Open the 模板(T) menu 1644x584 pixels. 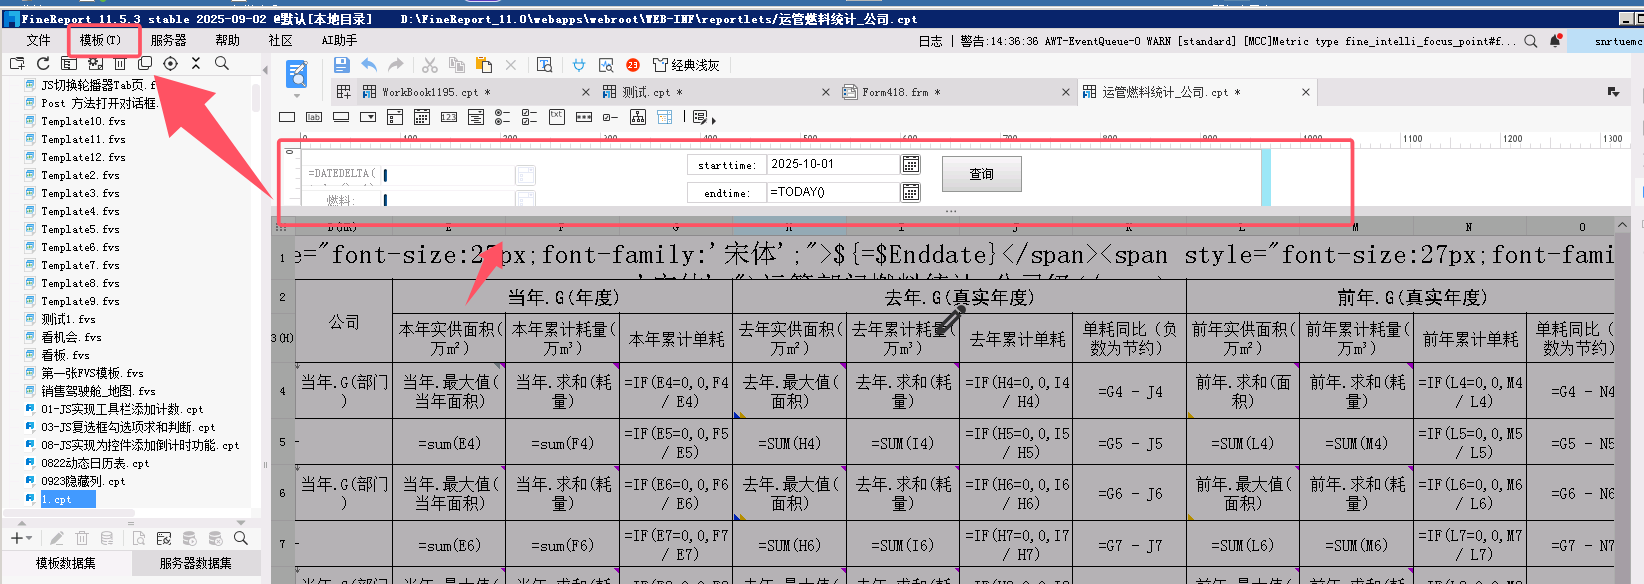[x=100, y=40]
